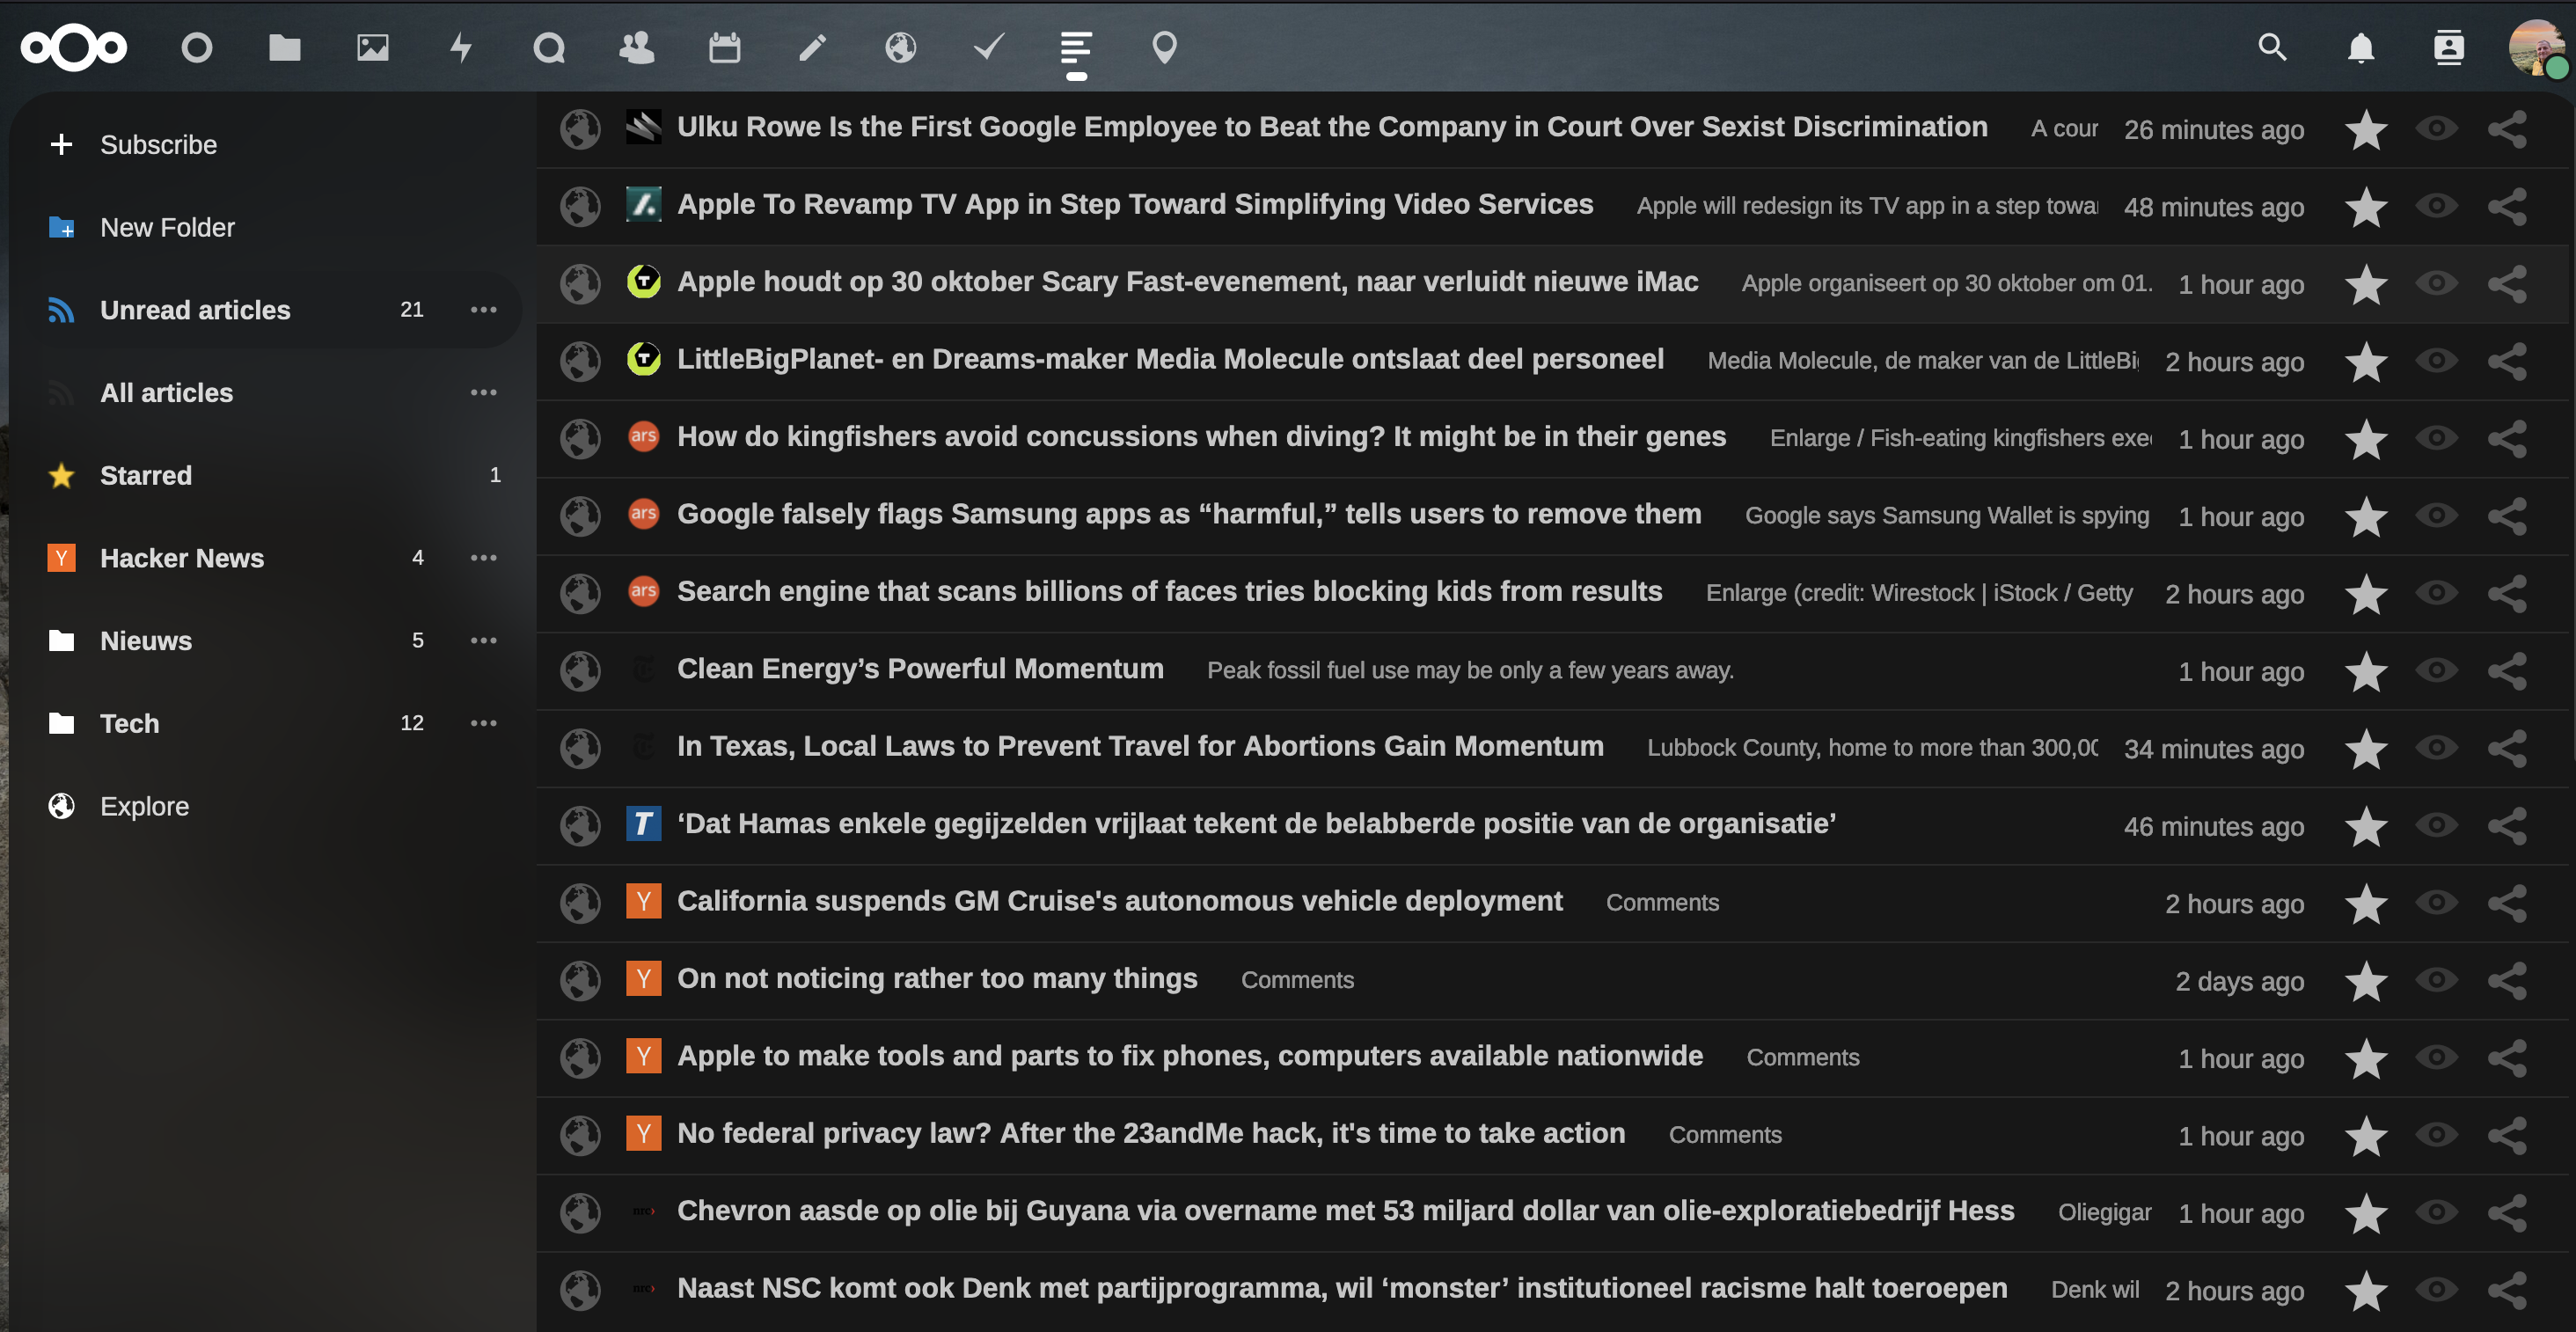Open the search magnifier in the top bar
This screenshot has height=1332, width=2576.
[x=2273, y=47]
